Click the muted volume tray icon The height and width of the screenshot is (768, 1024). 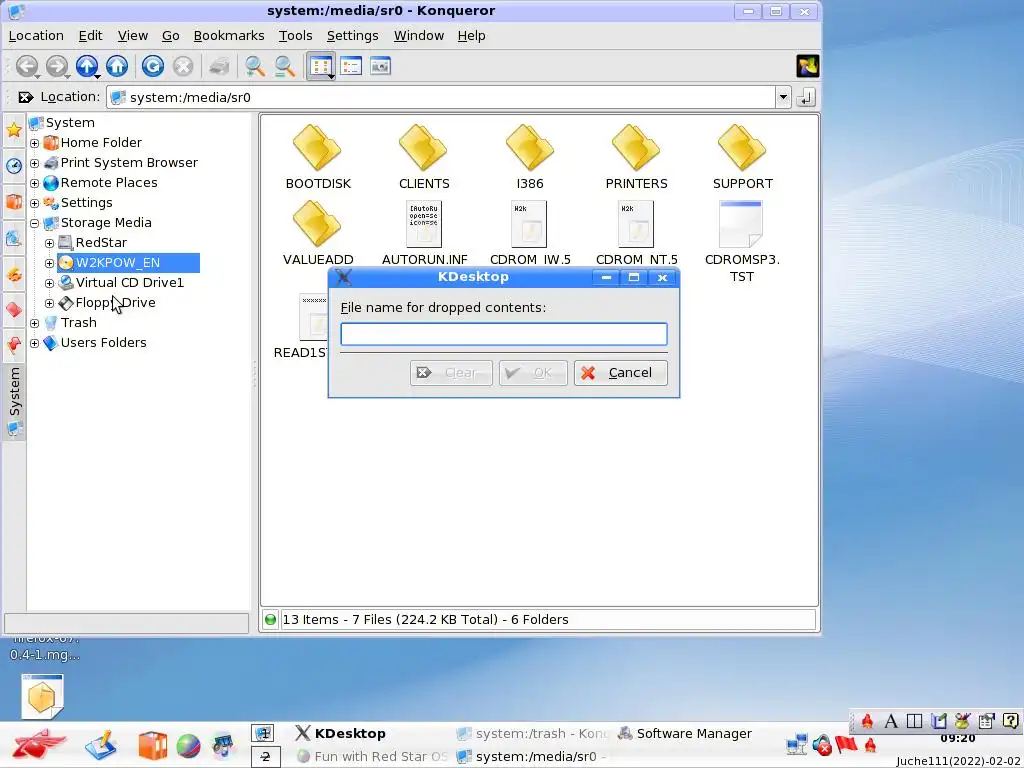click(x=822, y=744)
